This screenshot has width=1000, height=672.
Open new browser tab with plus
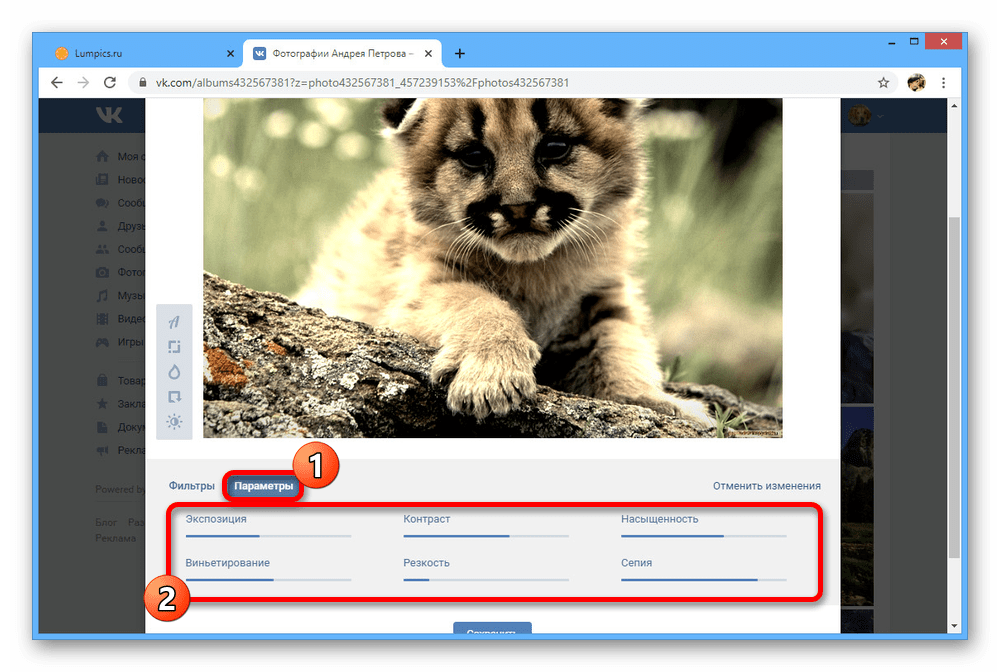tap(460, 54)
